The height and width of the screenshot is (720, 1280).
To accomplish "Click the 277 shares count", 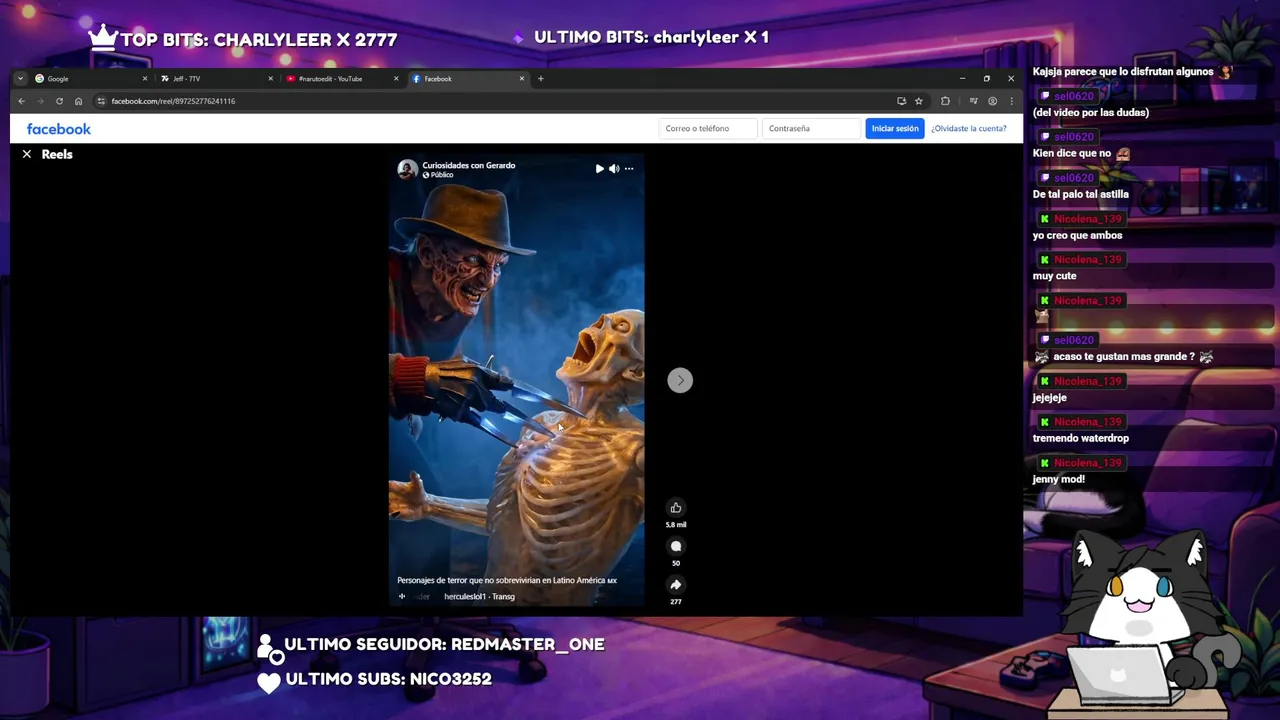I will pos(676,602).
